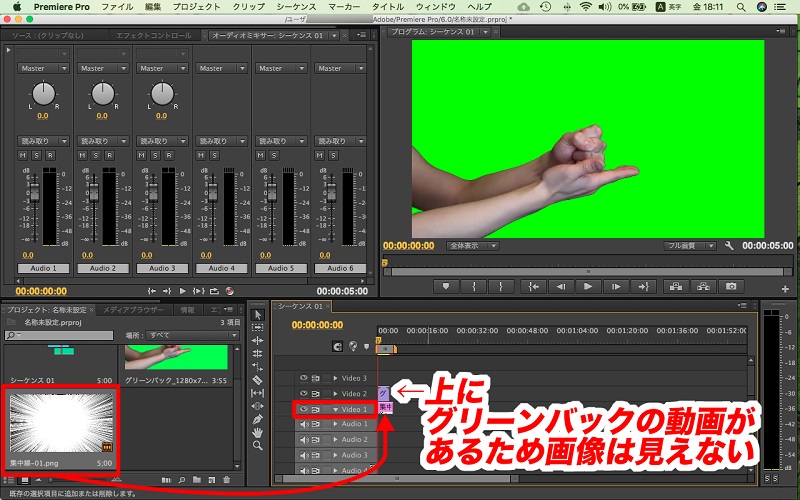This screenshot has height=500, width=800.
Task: Mute Audio 1 track speaker in timeline
Action: [x=304, y=424]
